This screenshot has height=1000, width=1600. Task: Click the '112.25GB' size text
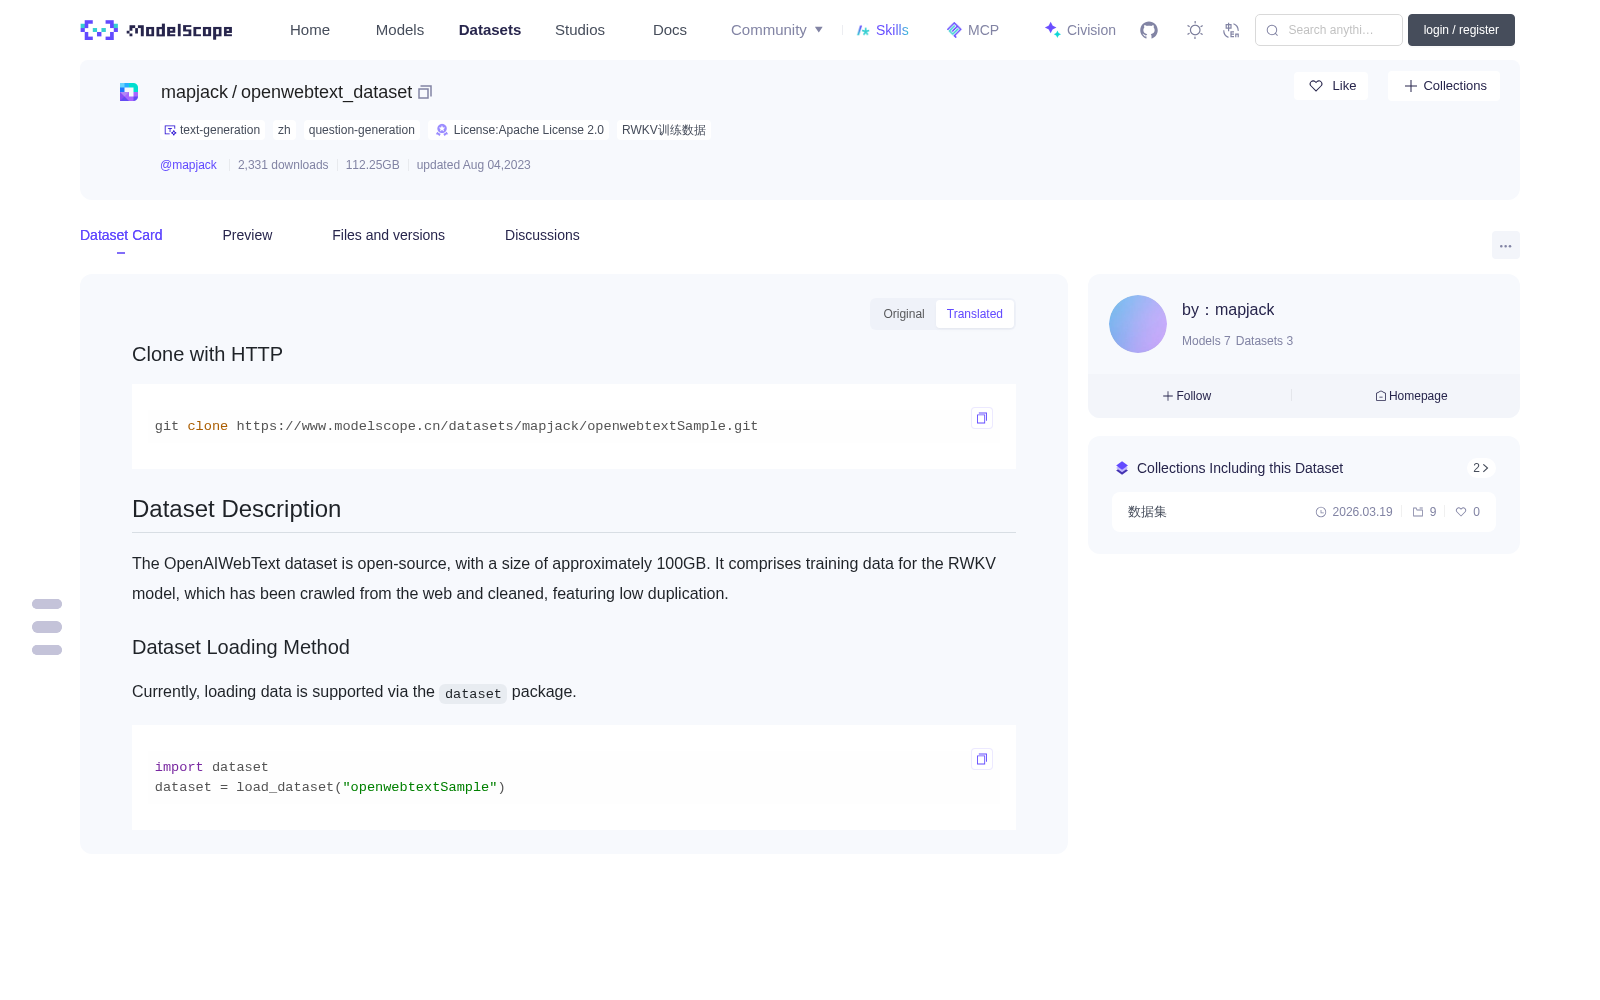click(372, 165)
